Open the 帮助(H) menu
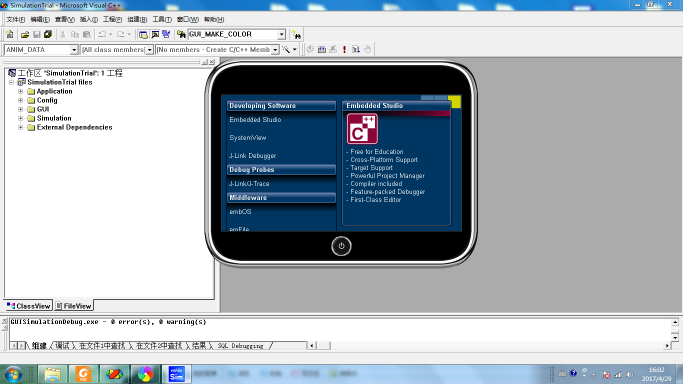The width and height of the screenshot is (683, 384). 214,19
